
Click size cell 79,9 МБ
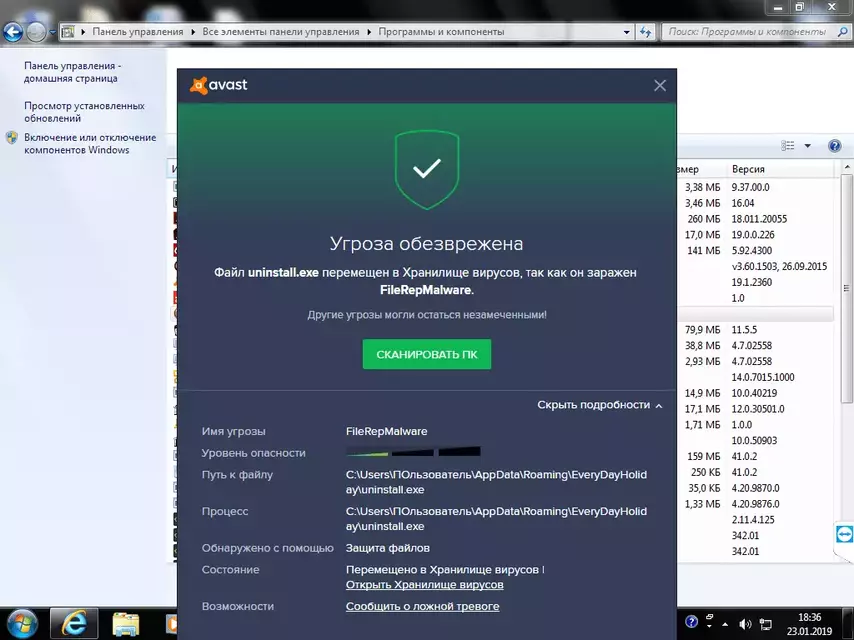click(702, 330)
